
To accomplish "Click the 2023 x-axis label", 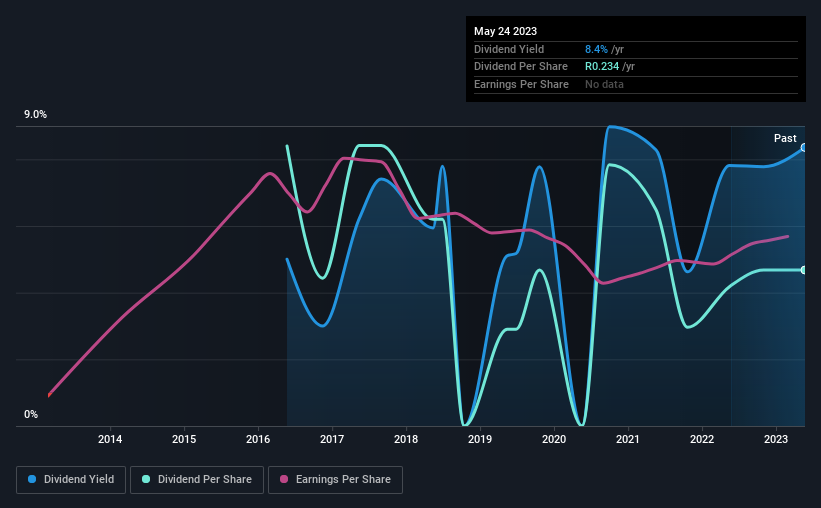I will (776, 439).
